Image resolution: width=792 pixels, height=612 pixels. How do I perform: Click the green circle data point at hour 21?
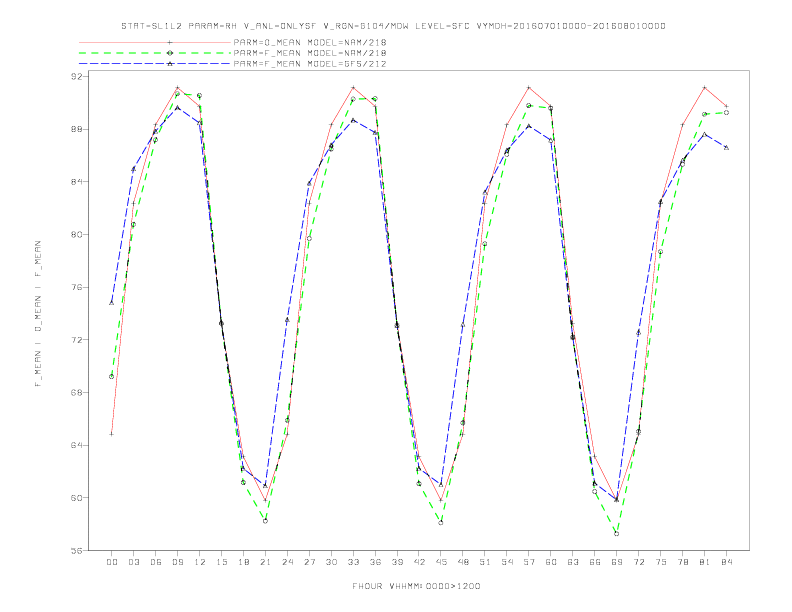(x=265, y=521)
